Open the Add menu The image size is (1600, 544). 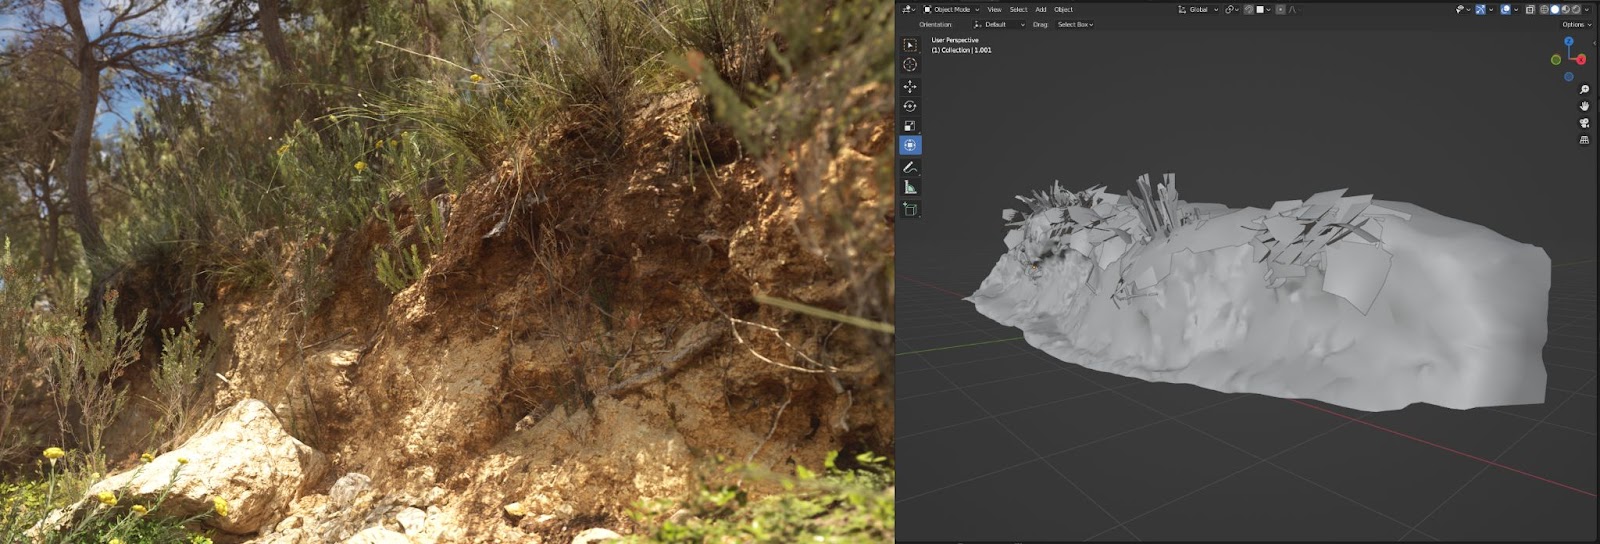click(x=1041, y=9)
